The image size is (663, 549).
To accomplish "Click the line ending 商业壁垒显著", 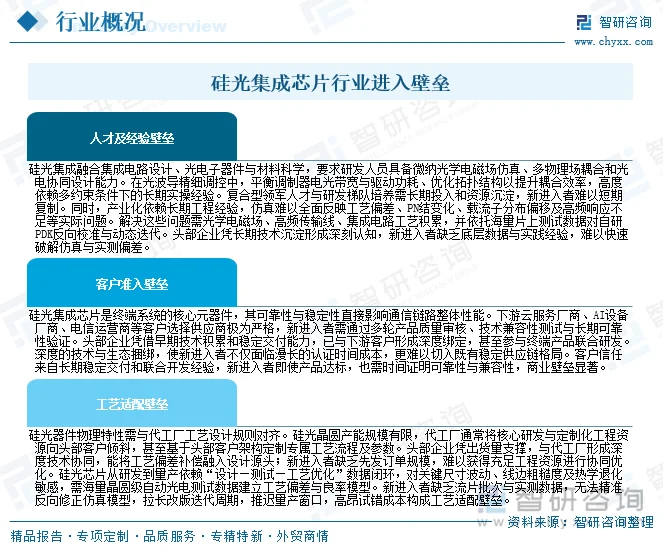I will click(321, 367).
